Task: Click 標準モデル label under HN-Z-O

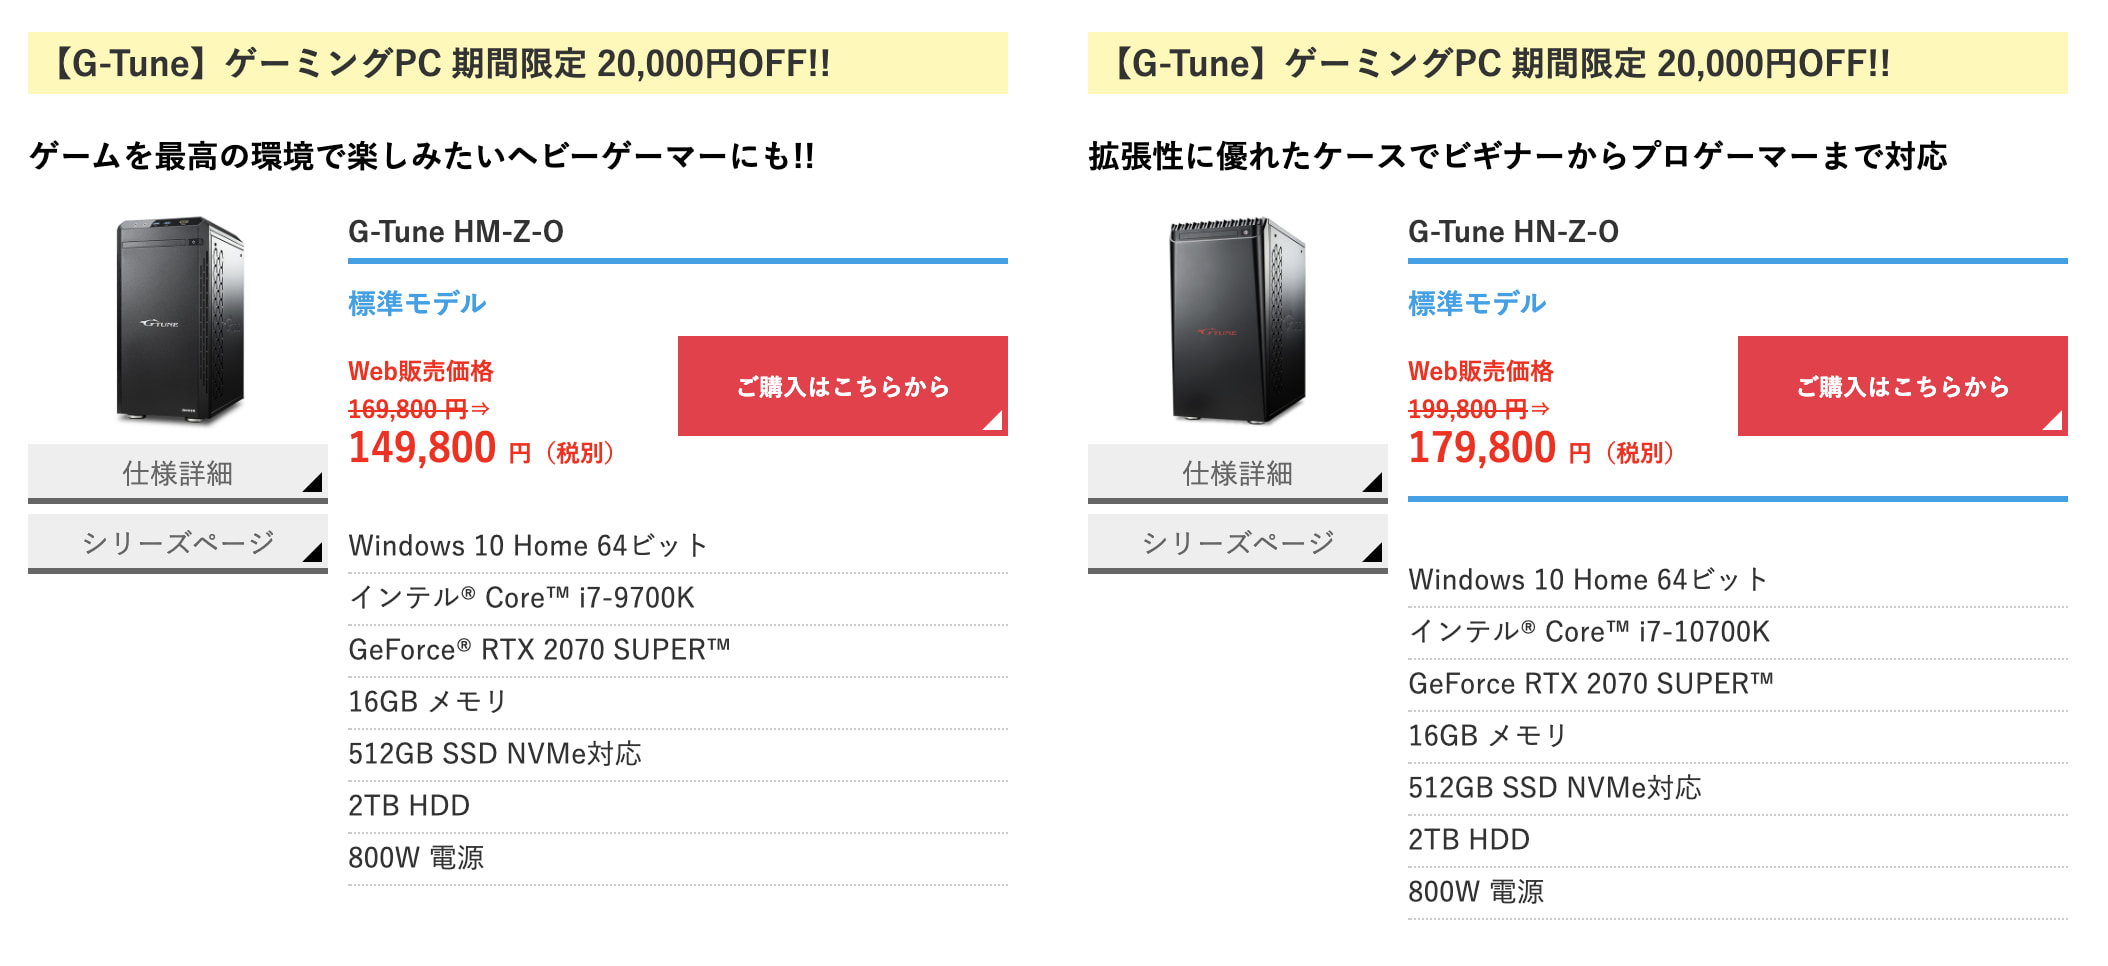Action: [1477, 303]
